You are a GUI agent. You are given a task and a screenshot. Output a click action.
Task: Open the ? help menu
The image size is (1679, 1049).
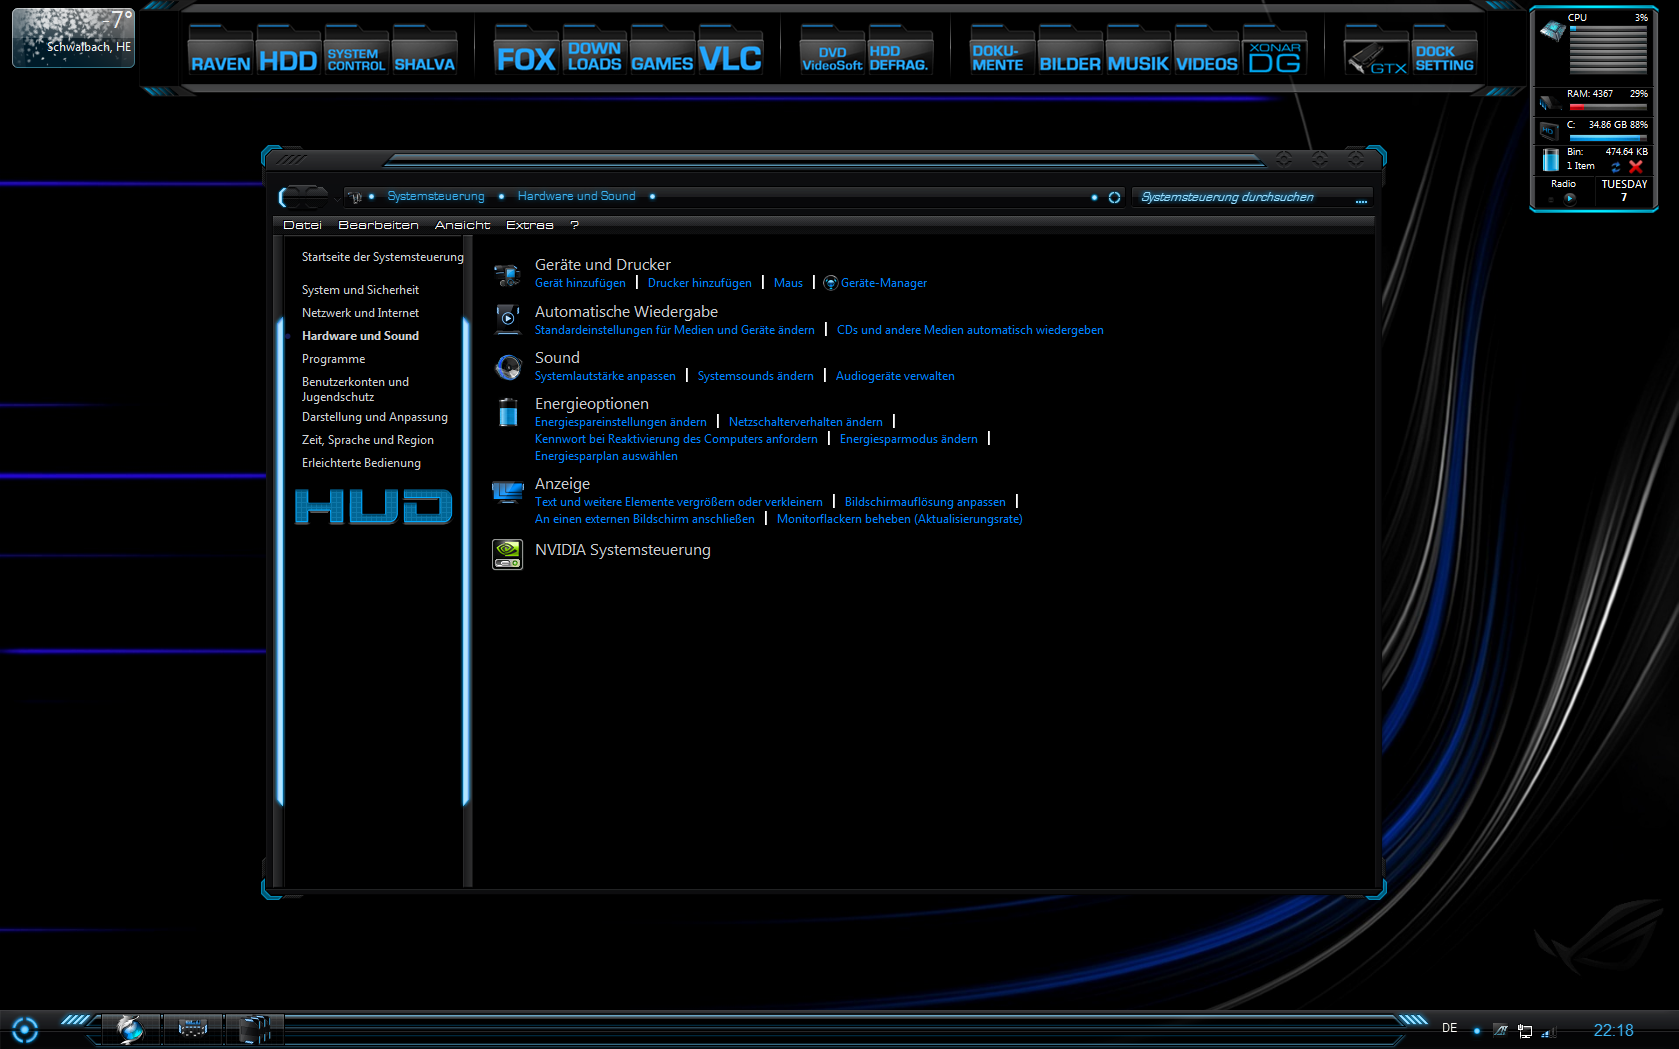pos(575,225)
